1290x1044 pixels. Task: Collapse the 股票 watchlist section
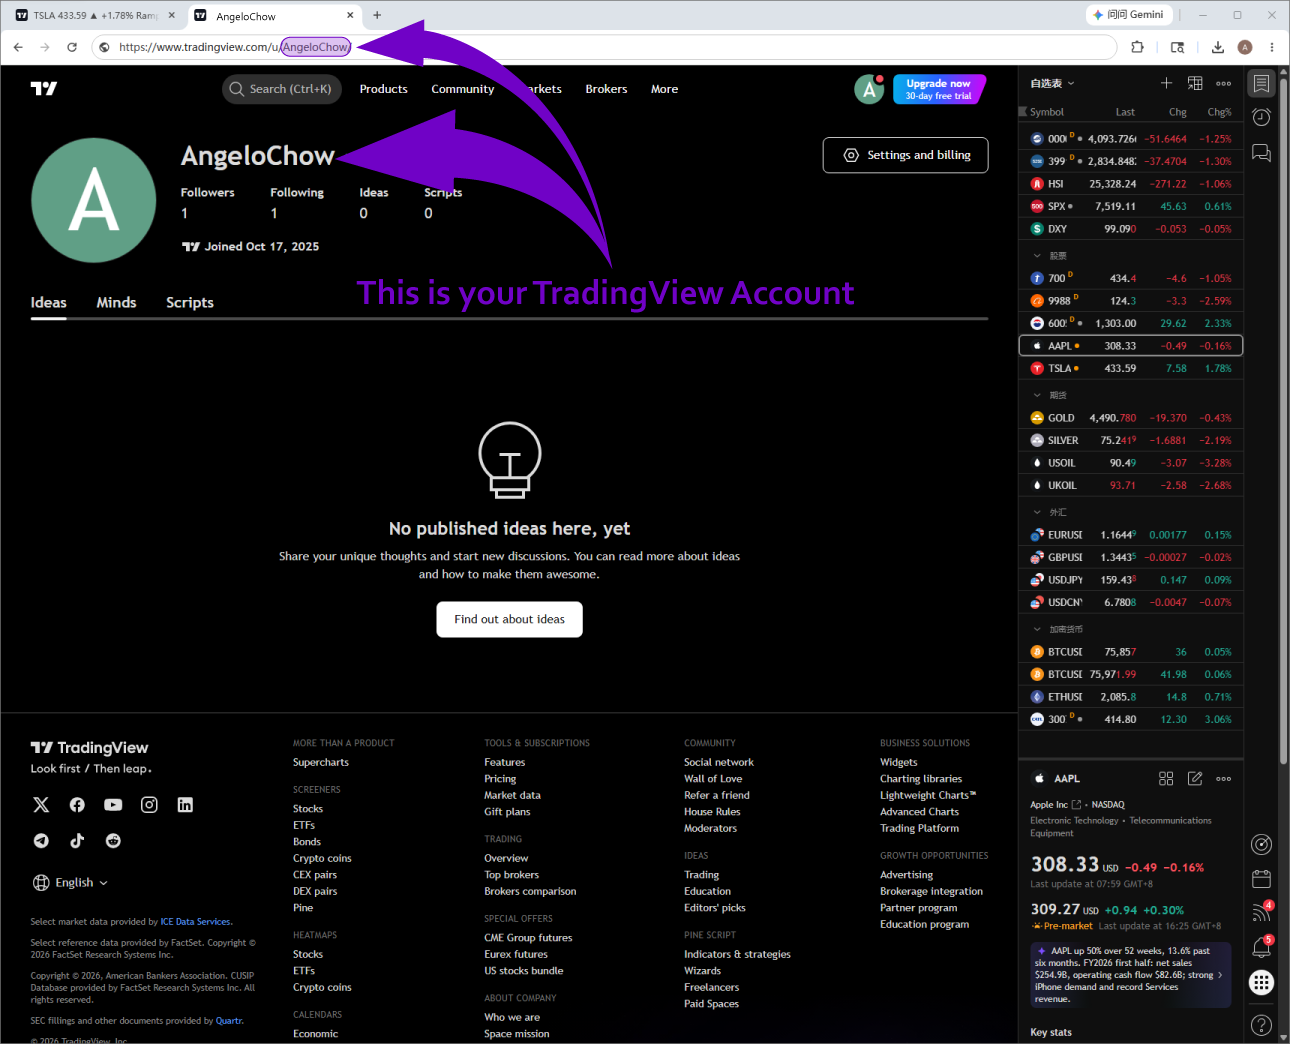point(1037,256)
